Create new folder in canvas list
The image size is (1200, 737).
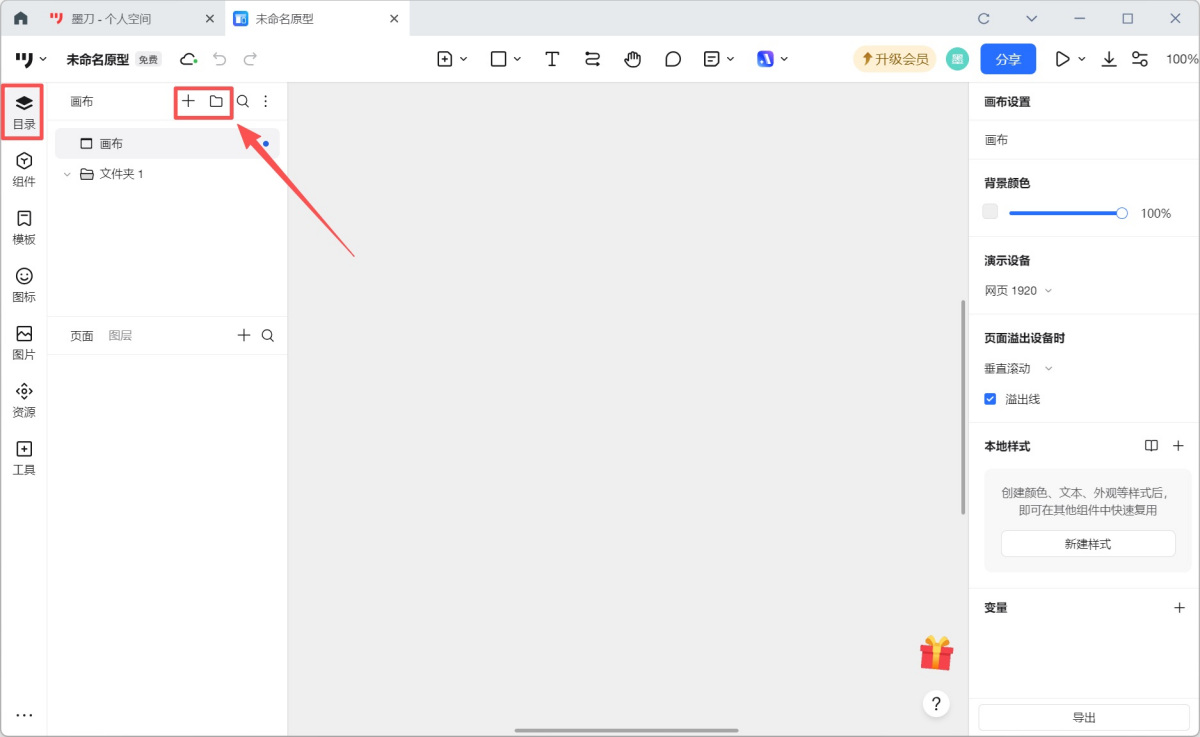pyautogui.click(x=216, y=101)
